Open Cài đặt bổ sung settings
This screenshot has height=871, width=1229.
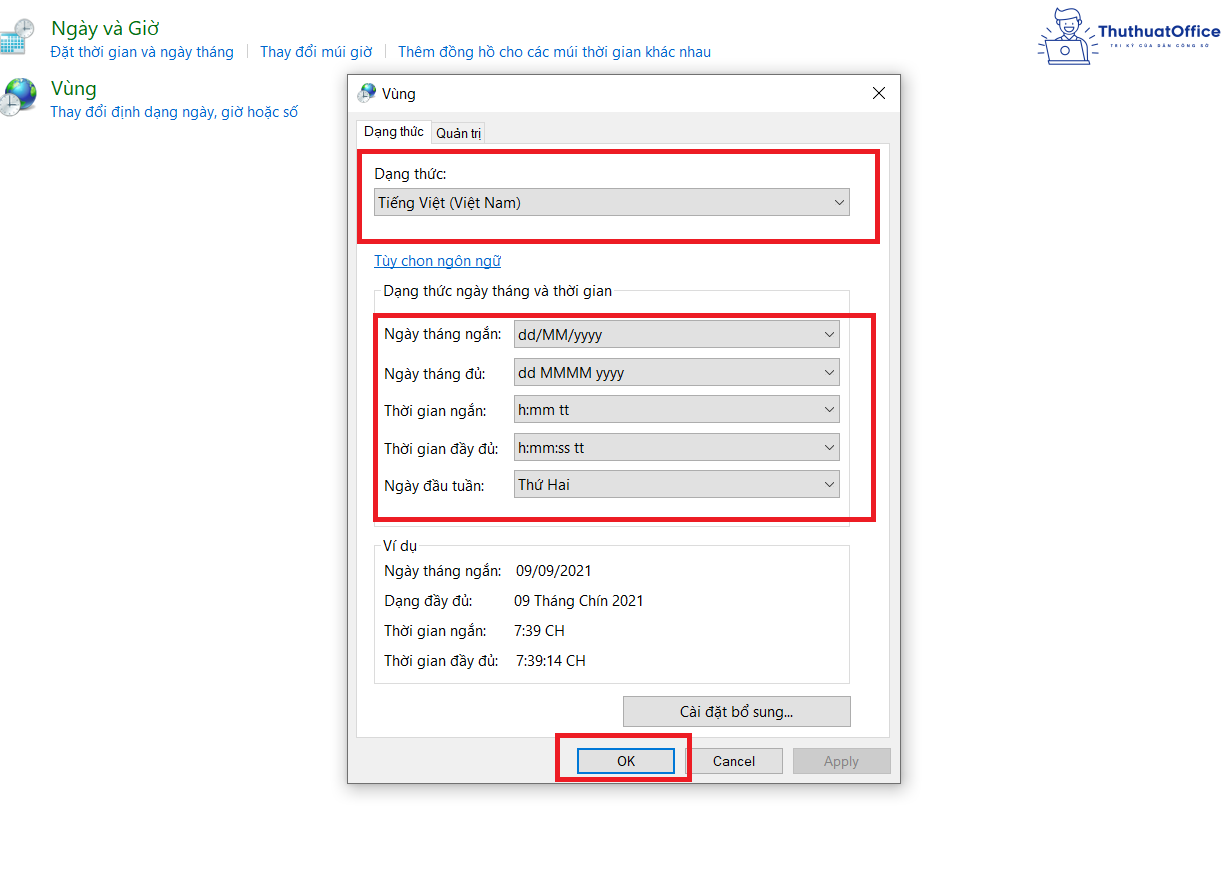pos(736,711)
